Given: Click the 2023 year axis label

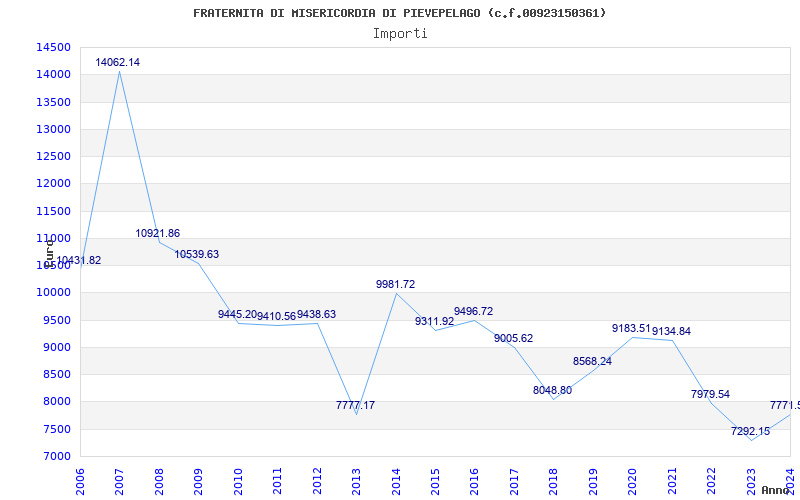Looking at the screenshot, I should tap(751, 482).
